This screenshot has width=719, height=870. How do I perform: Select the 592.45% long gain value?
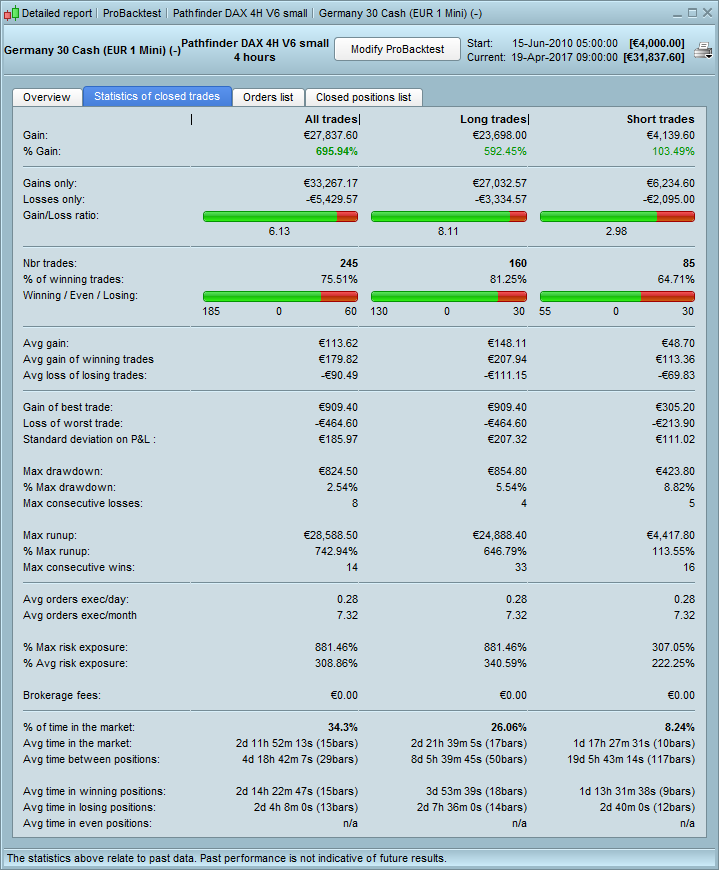click(505, 151)
